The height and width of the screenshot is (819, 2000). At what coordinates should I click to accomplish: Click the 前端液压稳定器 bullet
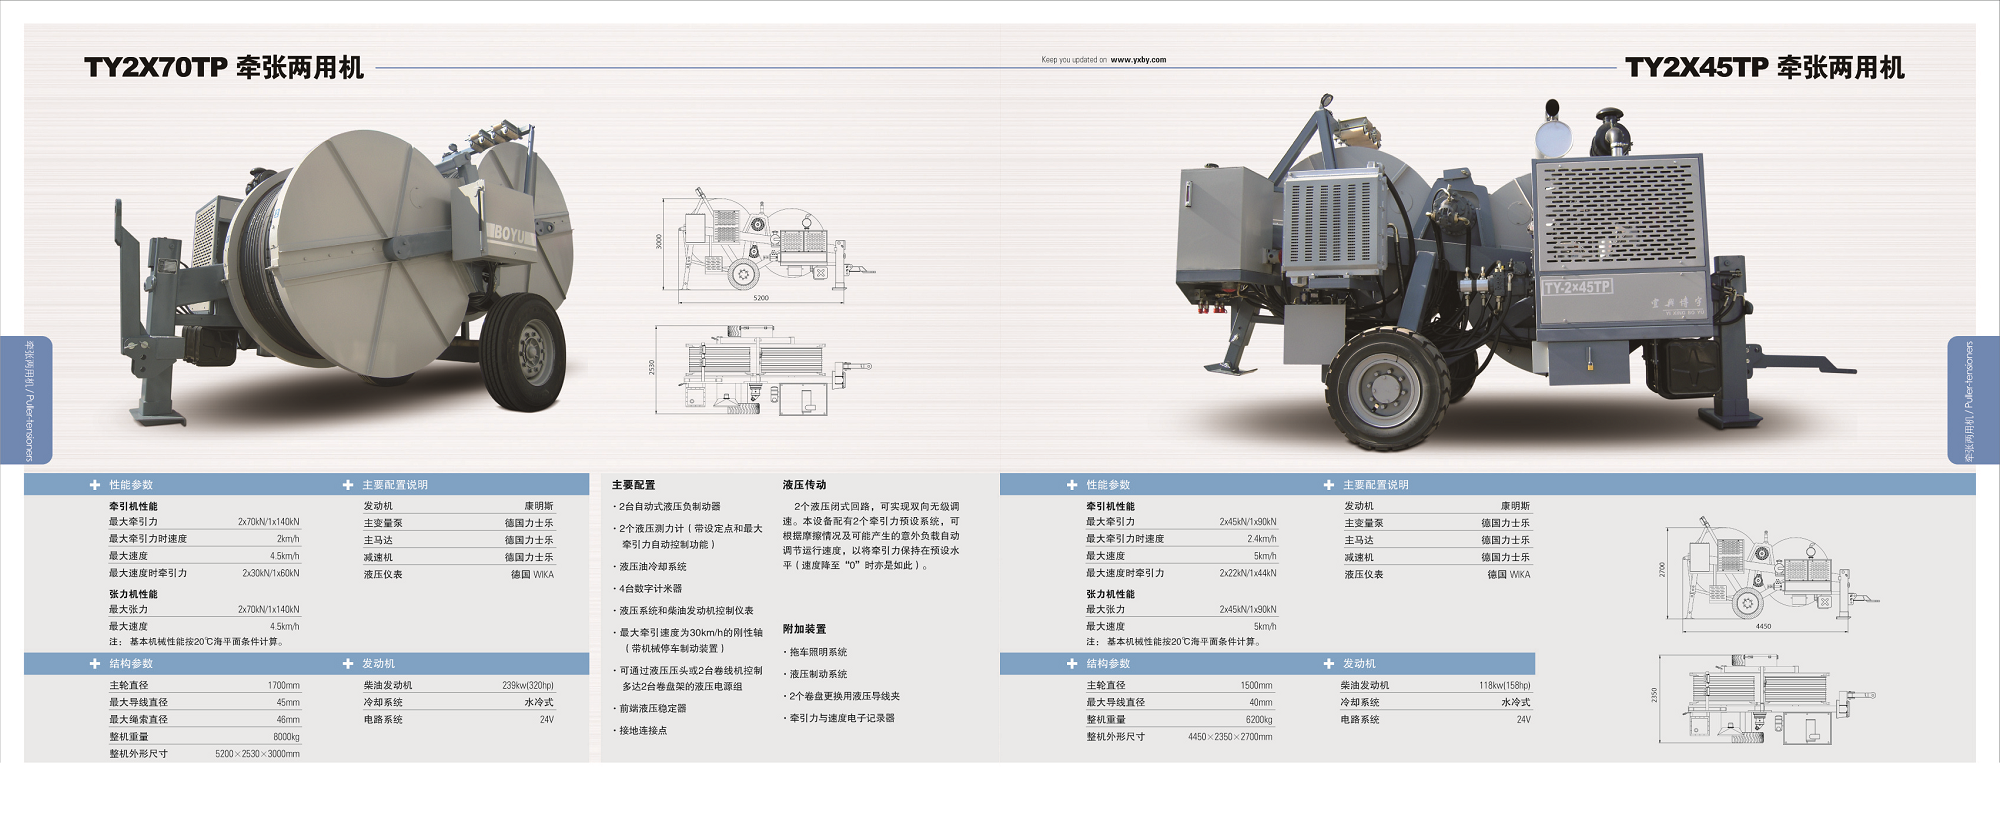(x=650, y=709)
